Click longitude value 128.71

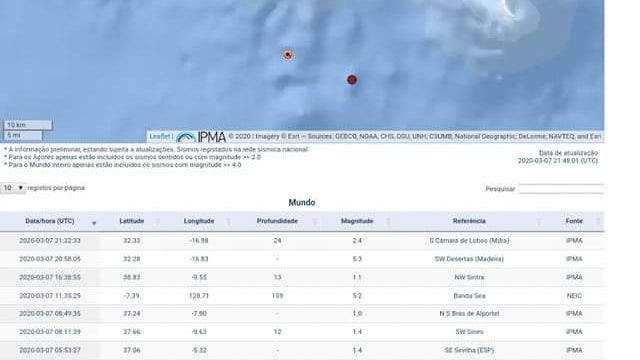[x=199, y=296]
